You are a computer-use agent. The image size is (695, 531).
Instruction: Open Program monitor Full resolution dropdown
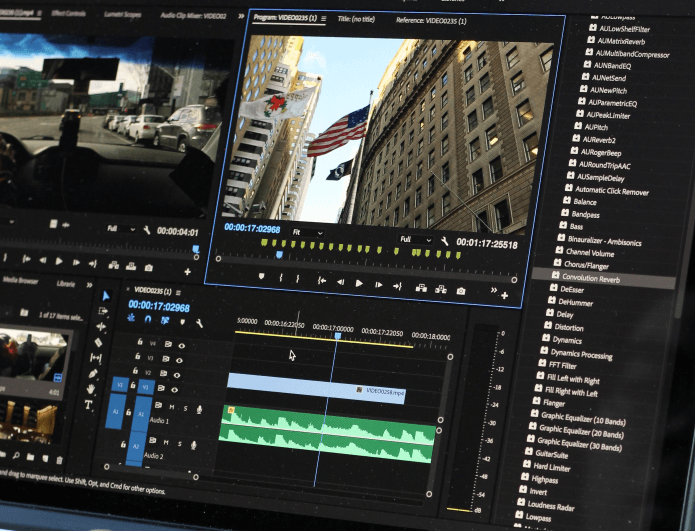(x=415, y=239)
